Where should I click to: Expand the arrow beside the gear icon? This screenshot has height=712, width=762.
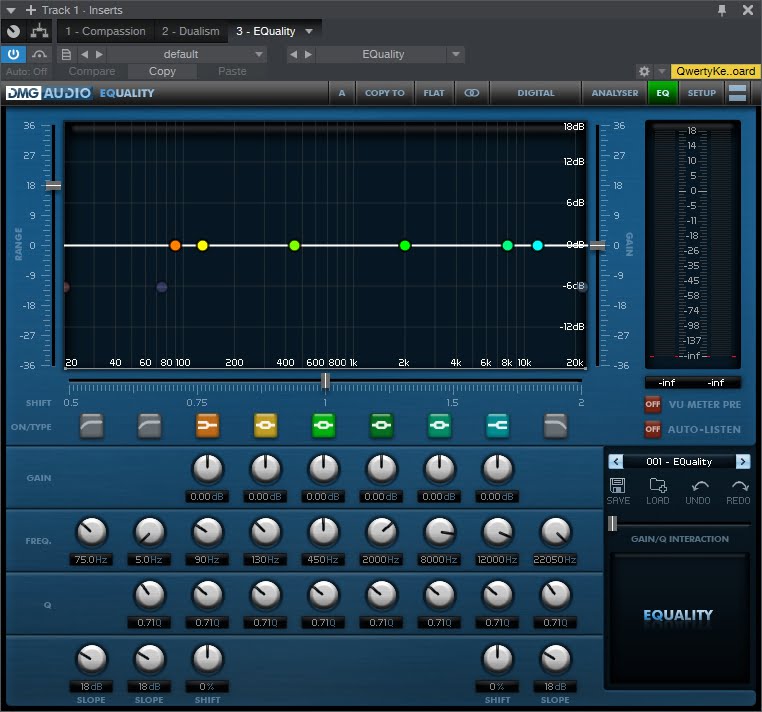point(661,71)
